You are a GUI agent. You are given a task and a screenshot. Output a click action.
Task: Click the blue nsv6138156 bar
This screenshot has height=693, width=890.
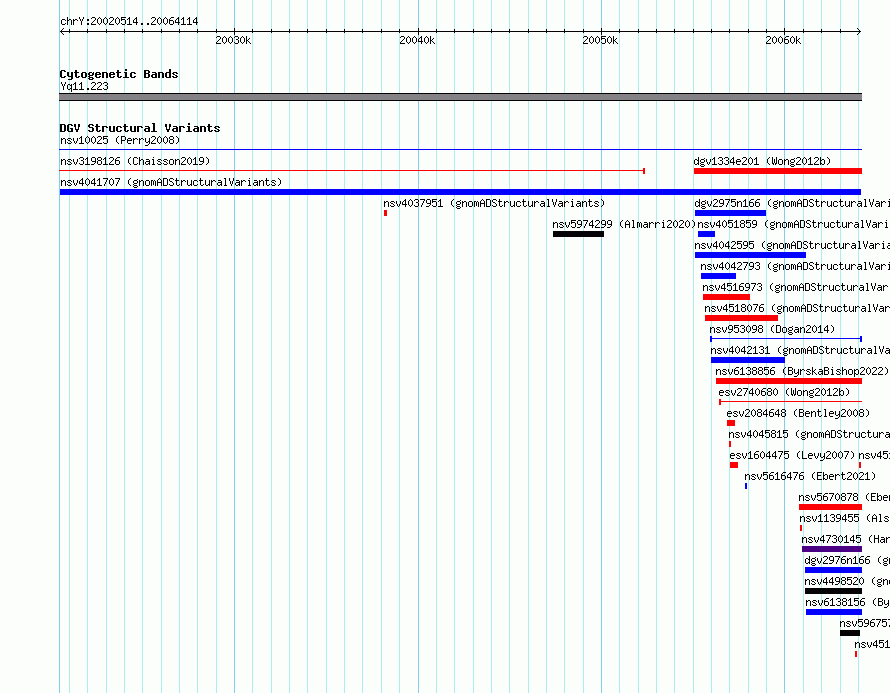(834, 612)
